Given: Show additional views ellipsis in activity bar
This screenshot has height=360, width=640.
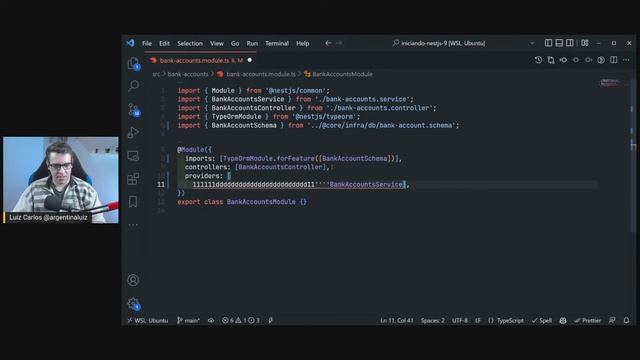Looking at the screenshot, I should 133,224.
